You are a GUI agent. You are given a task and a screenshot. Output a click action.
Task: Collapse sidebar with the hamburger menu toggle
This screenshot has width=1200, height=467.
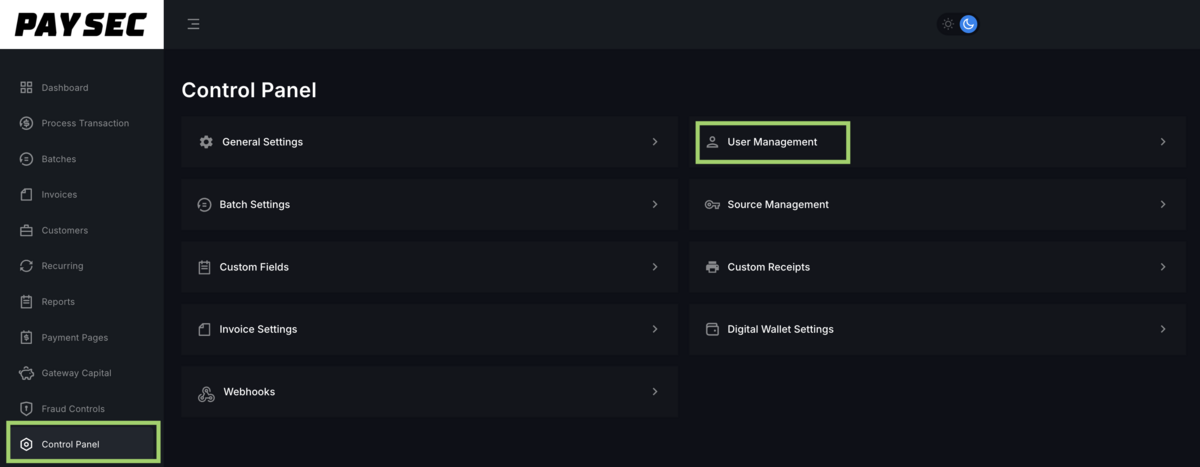coord(193,24)
